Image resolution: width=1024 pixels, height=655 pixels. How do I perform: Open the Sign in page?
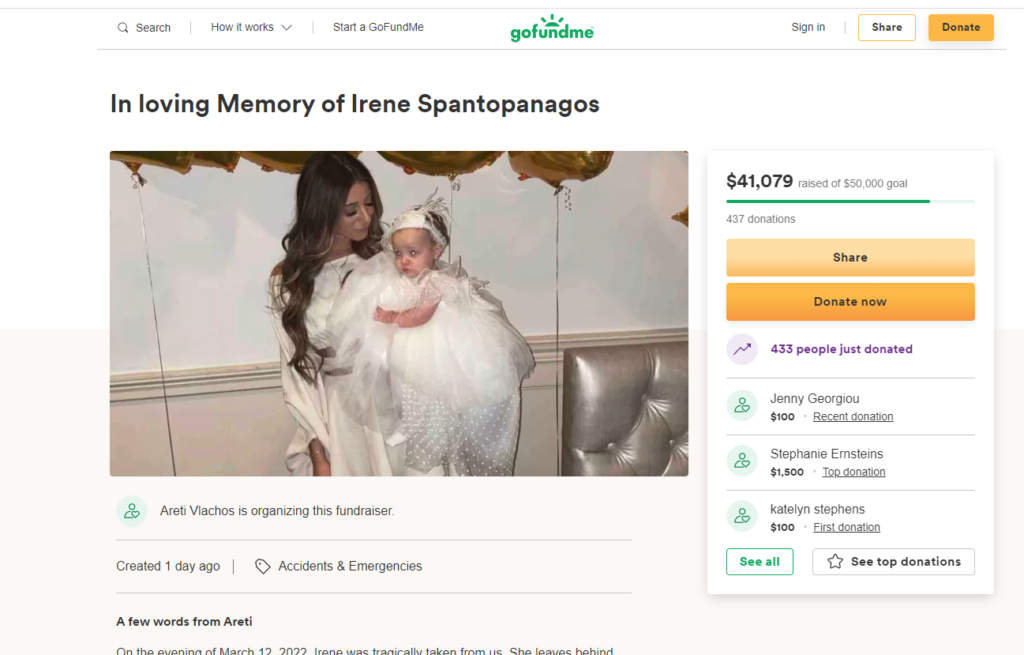pos(808,28)
